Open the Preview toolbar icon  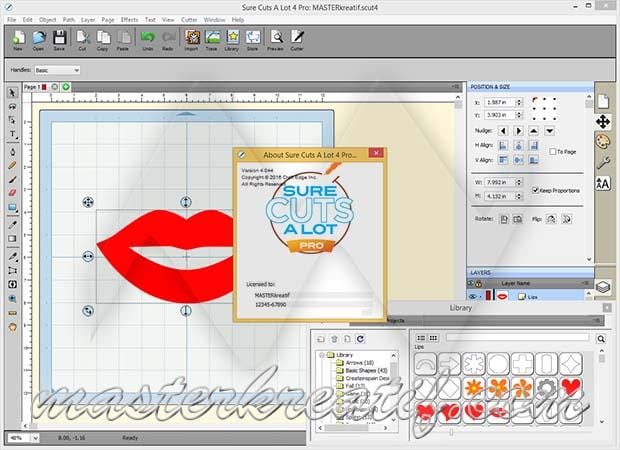point(276,40)
